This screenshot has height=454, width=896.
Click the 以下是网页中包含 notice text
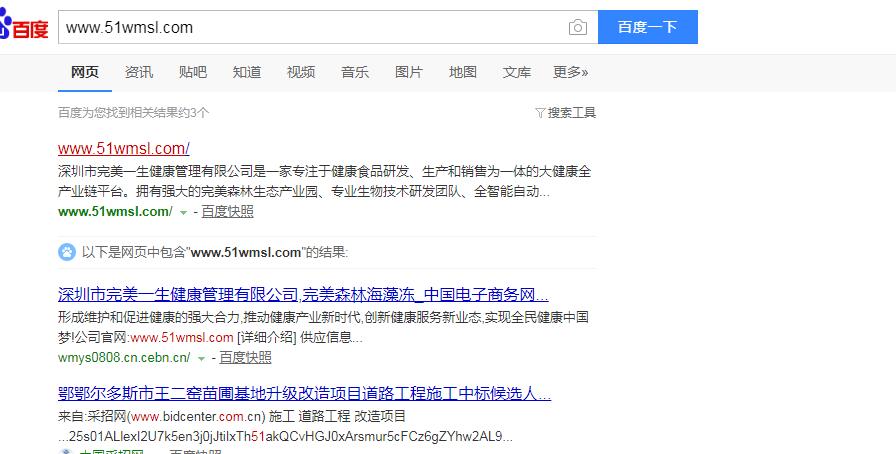pyautogui.click(x=215, y=252)
